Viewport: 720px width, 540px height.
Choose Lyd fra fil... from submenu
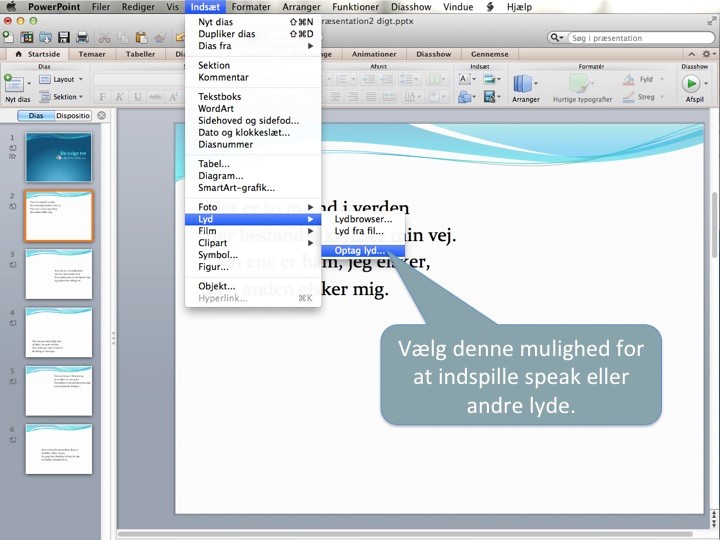coord(363,231)
